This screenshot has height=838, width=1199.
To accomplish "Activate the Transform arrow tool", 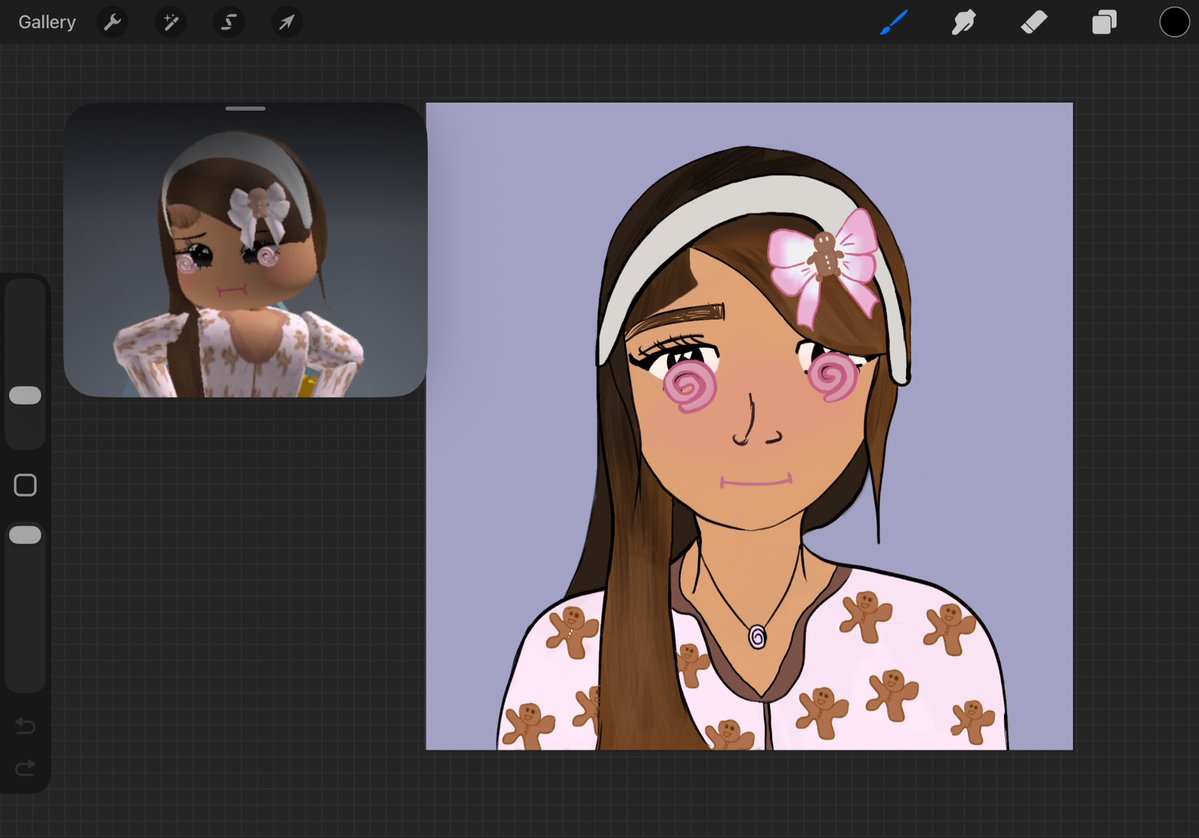I will point(286,22).
